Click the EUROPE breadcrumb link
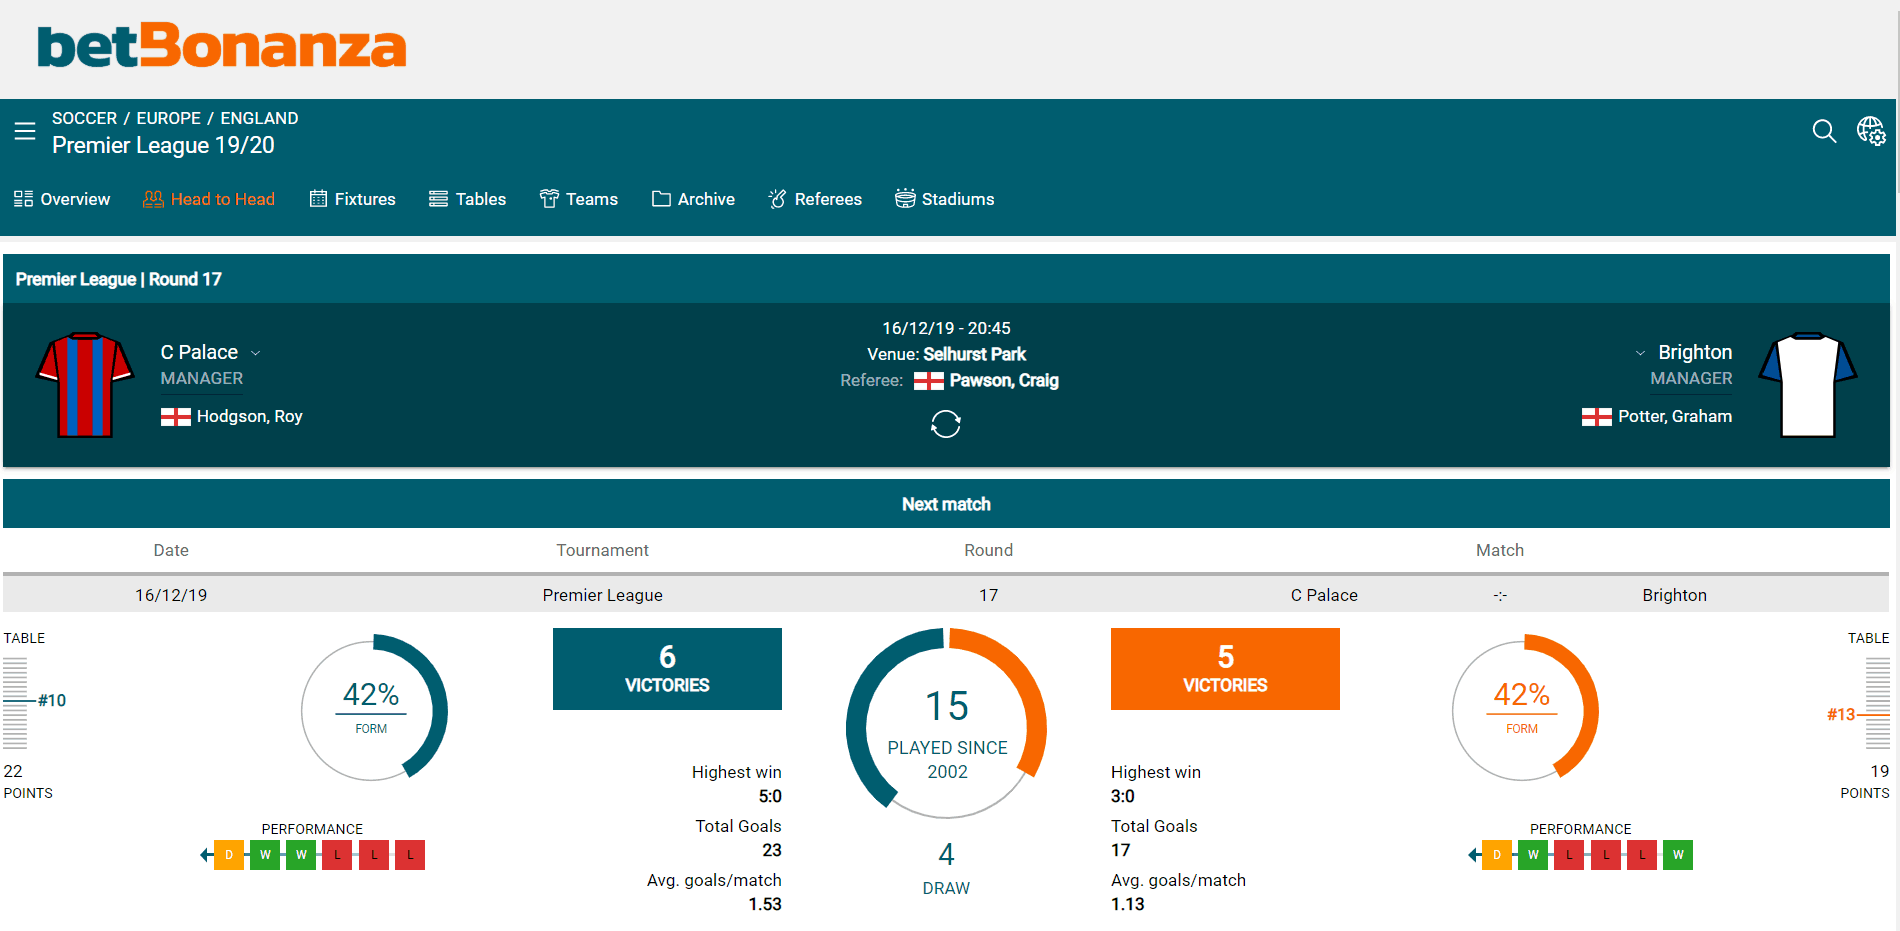This screenshot has width=1900, height=931. (x=169, y=118)
